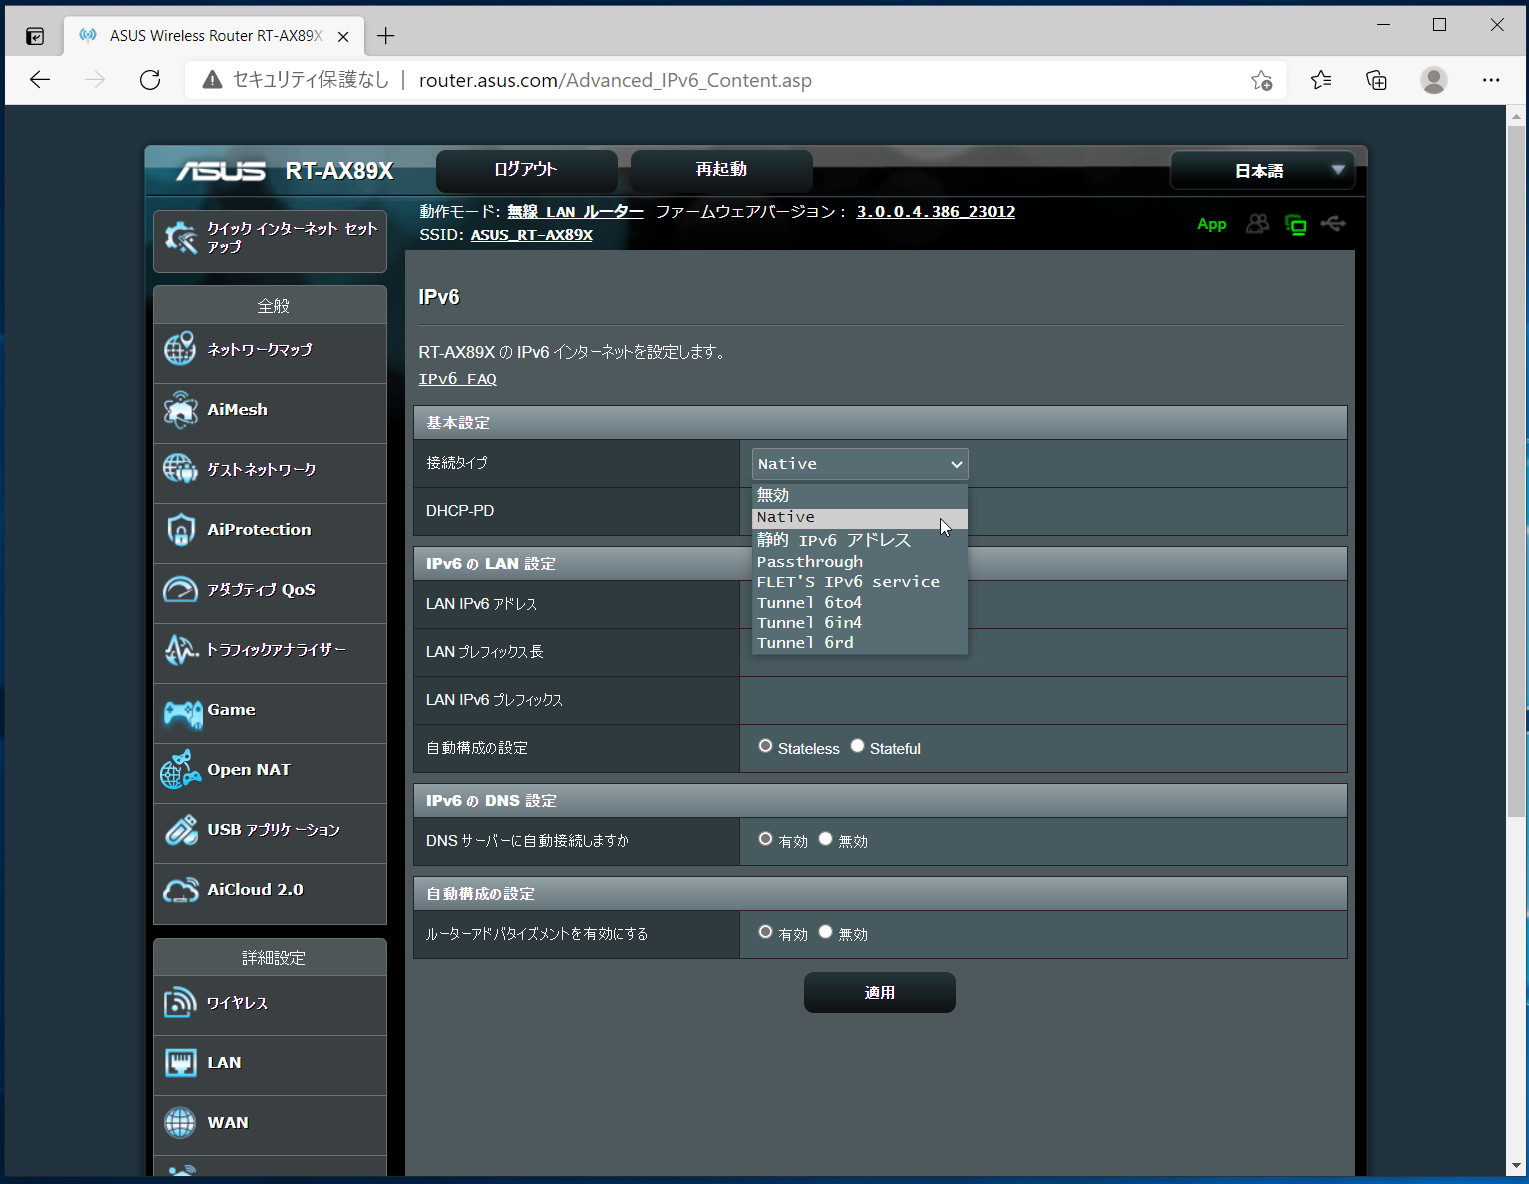
Task: Open the LAN settings icon
Action: point(180,1063)
